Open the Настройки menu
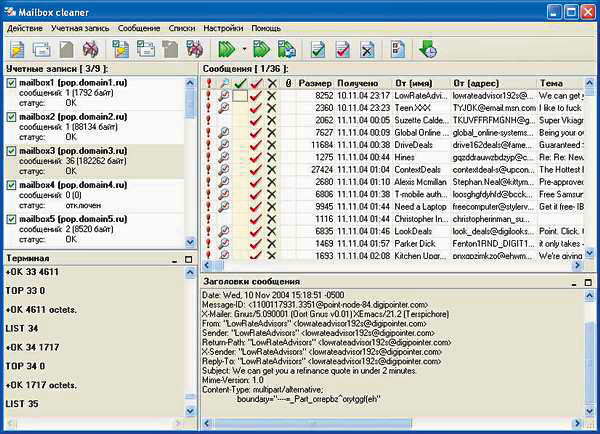This screenshot has width=600, height=434. [223, 28]
